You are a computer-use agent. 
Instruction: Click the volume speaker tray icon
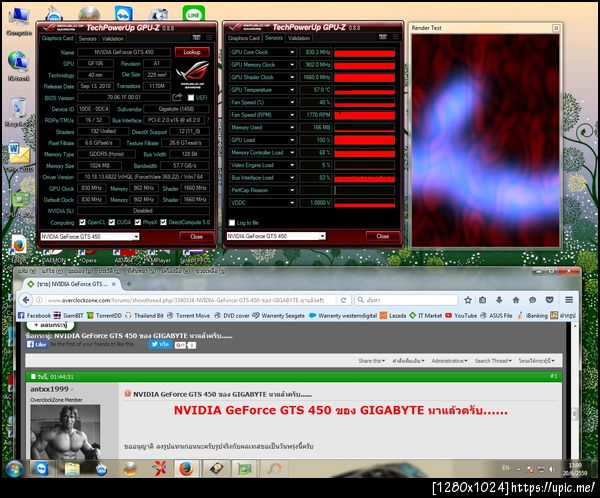551,469
